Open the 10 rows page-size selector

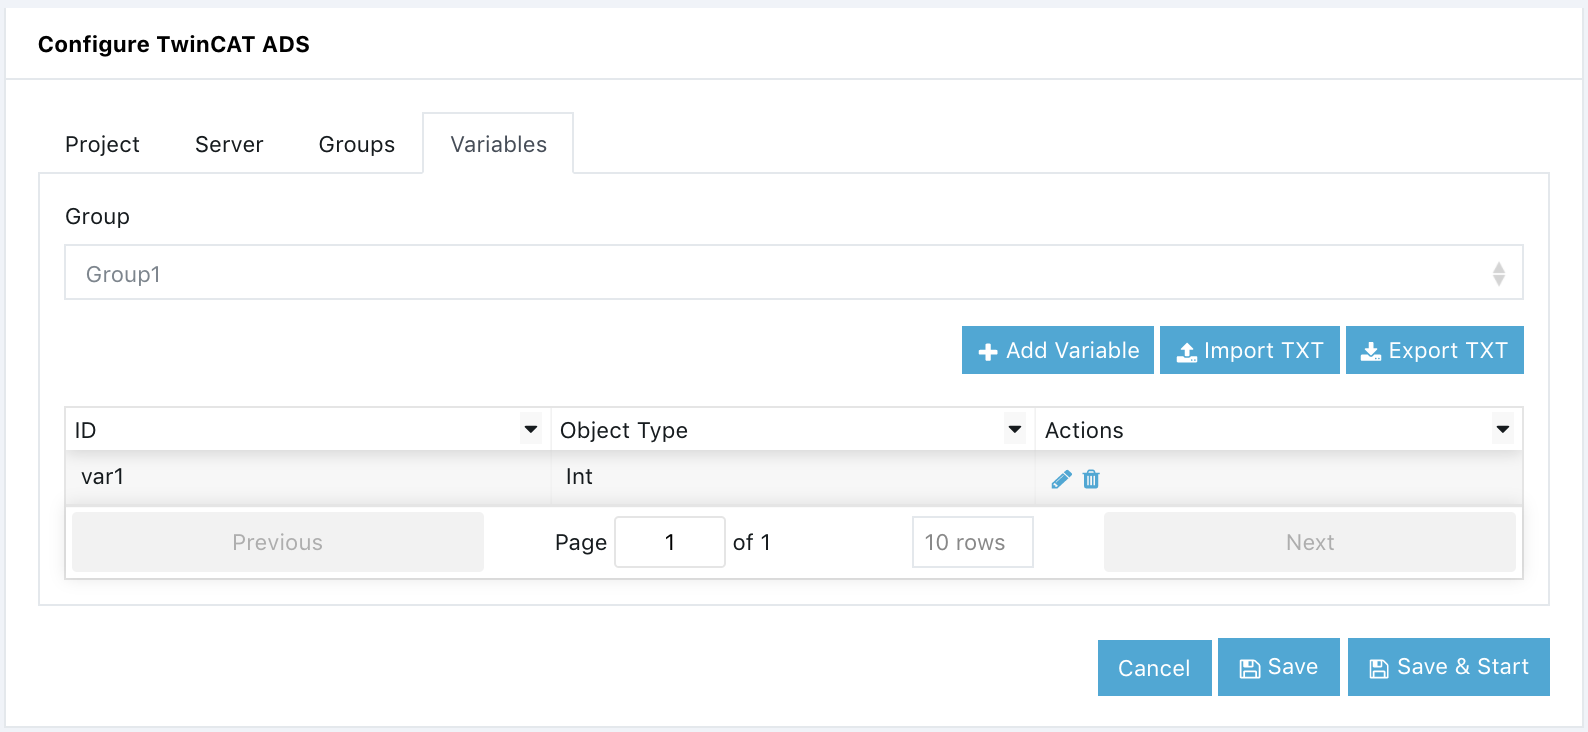pyautogui.click(x=973, y=542)
